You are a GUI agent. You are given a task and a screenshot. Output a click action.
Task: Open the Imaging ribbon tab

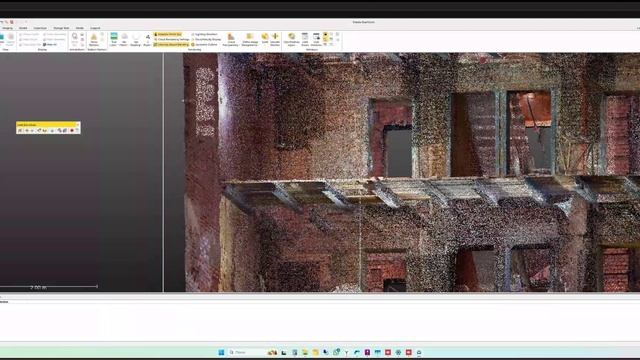click(x=7, y=28)
